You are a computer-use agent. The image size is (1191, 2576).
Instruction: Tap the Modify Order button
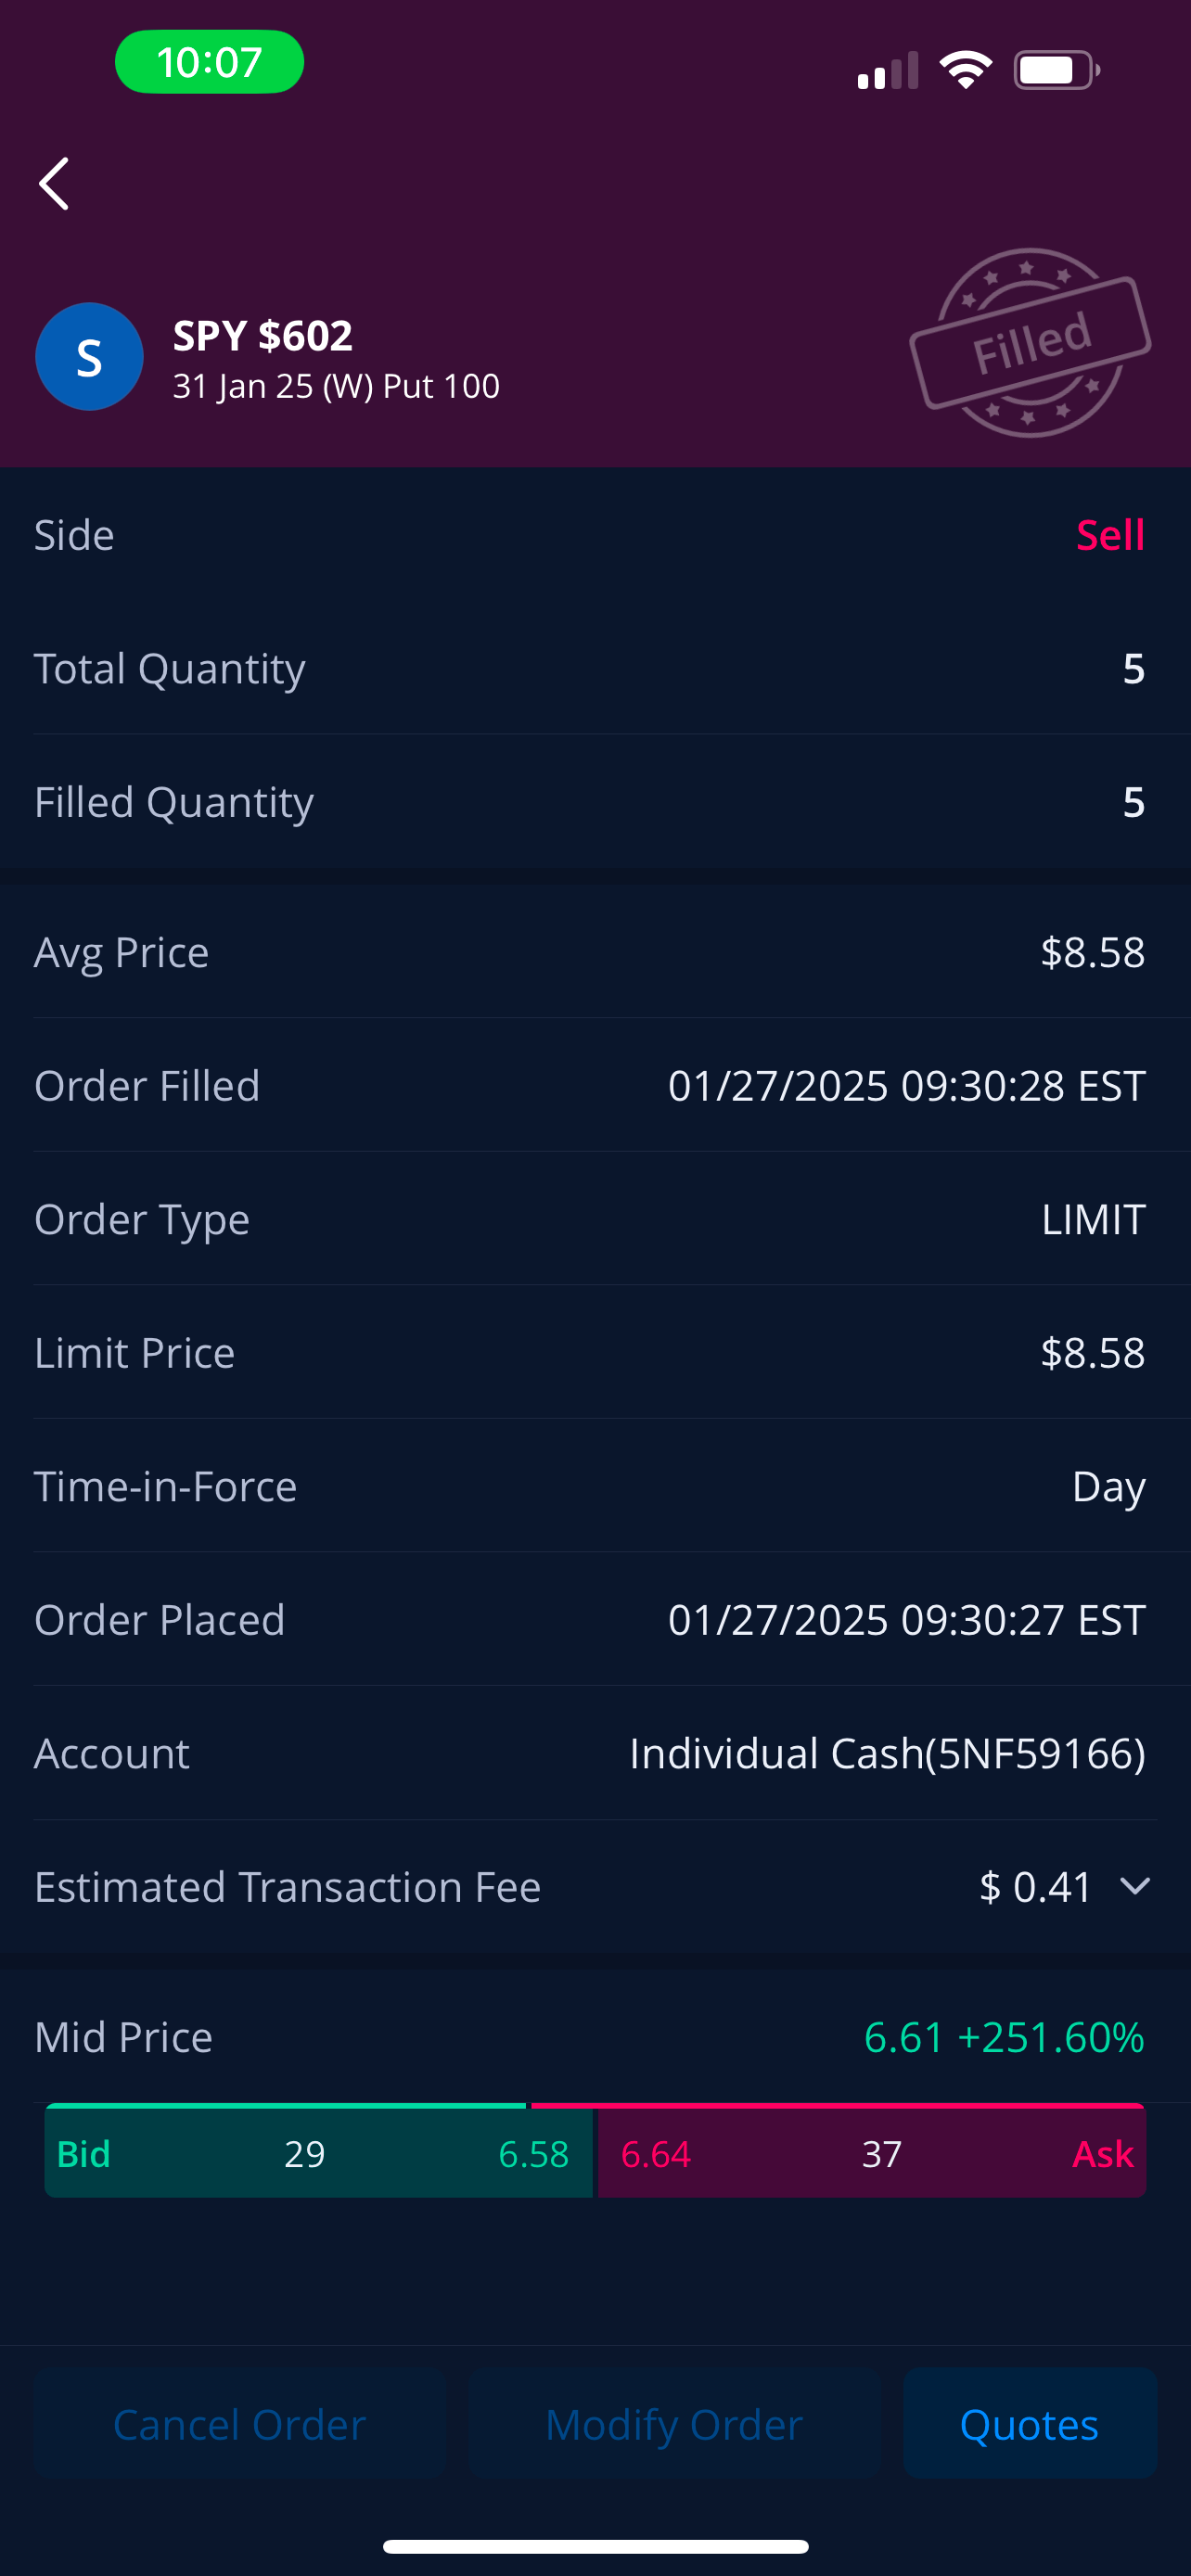tap(674, 2424)
